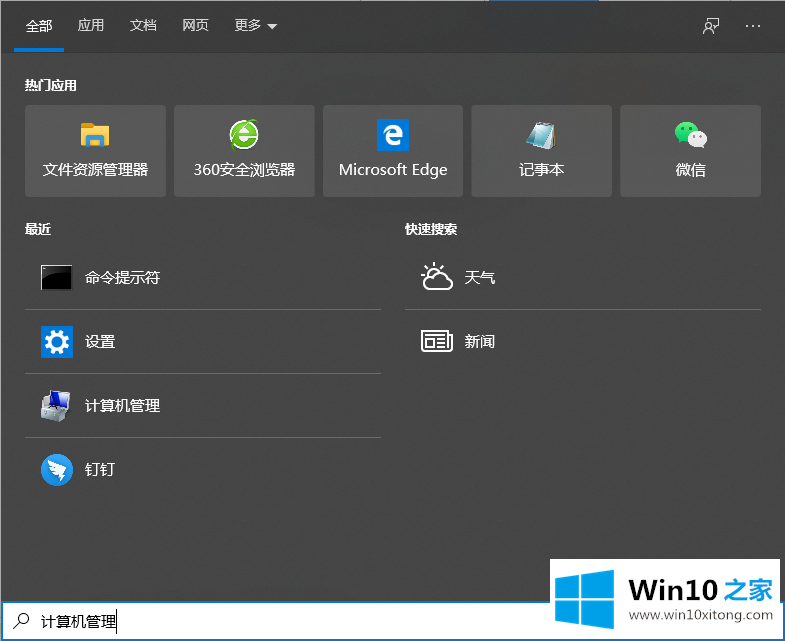Select 设置 label in recent list
The height and width of the screenshot is (641, 785).
(100, 342)
